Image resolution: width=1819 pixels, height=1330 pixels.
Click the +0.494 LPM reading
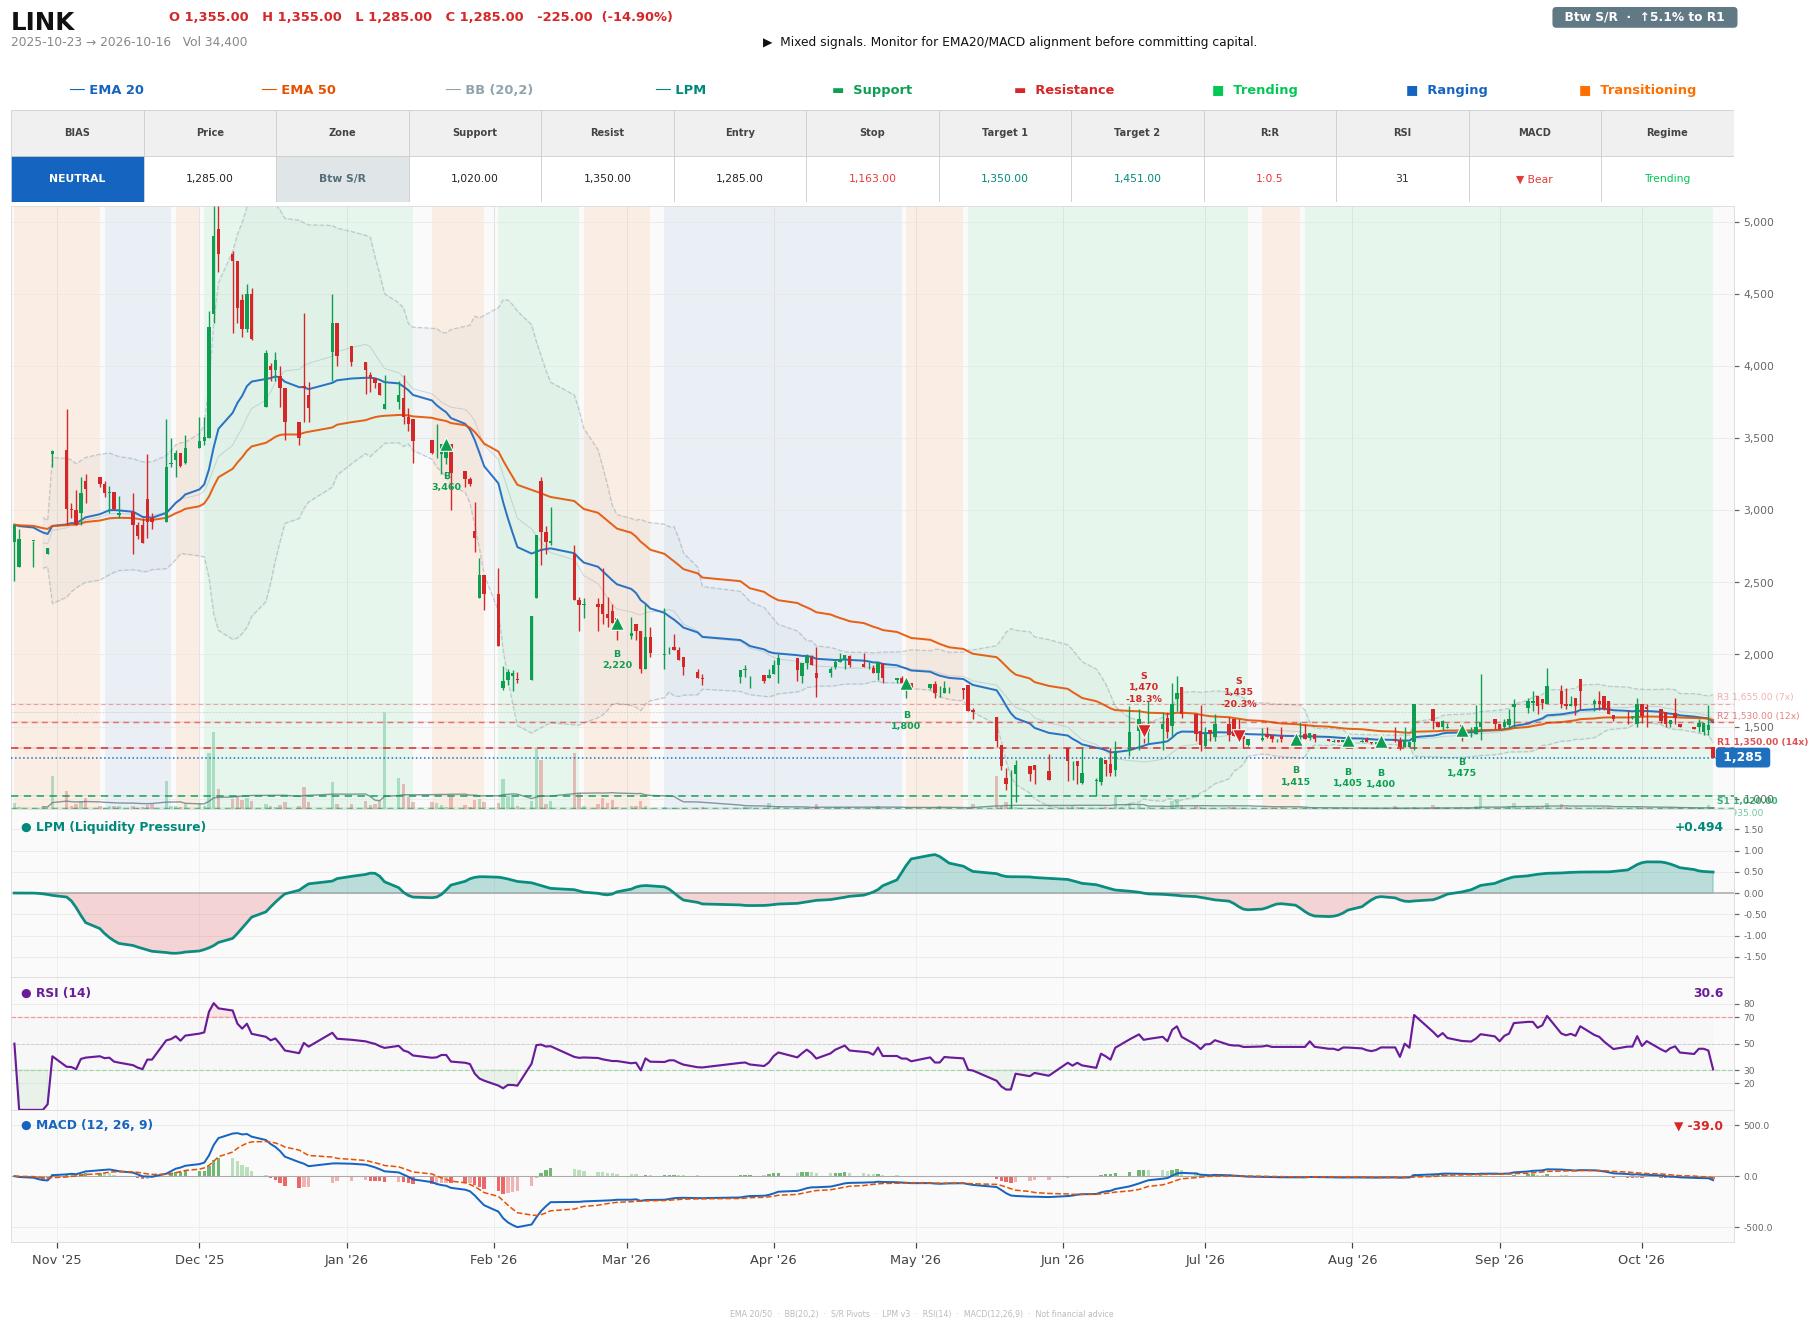click(1698, 827)
